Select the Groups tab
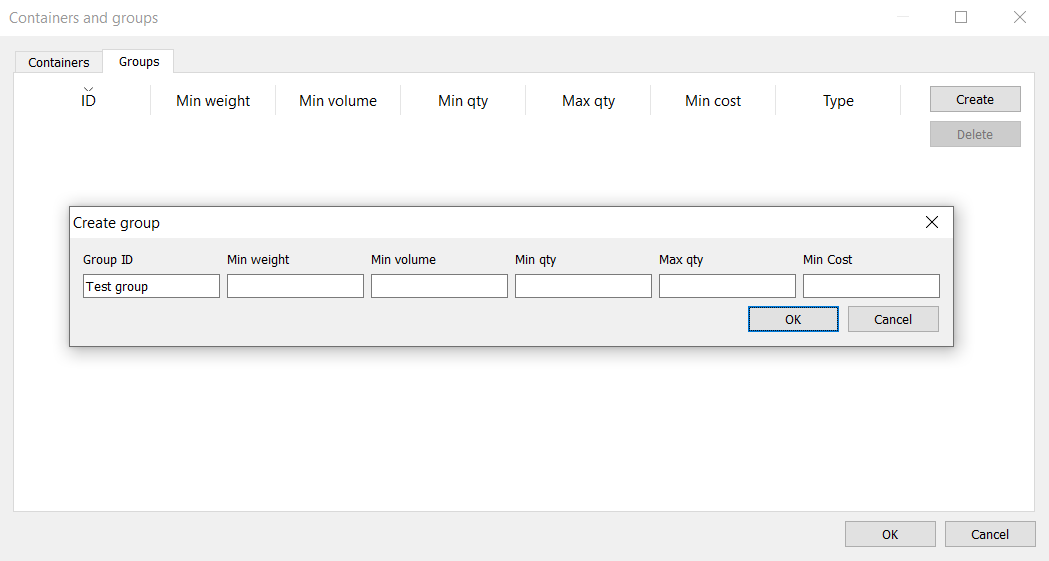Screen dimensions: 1049x561 coord(139,61)
